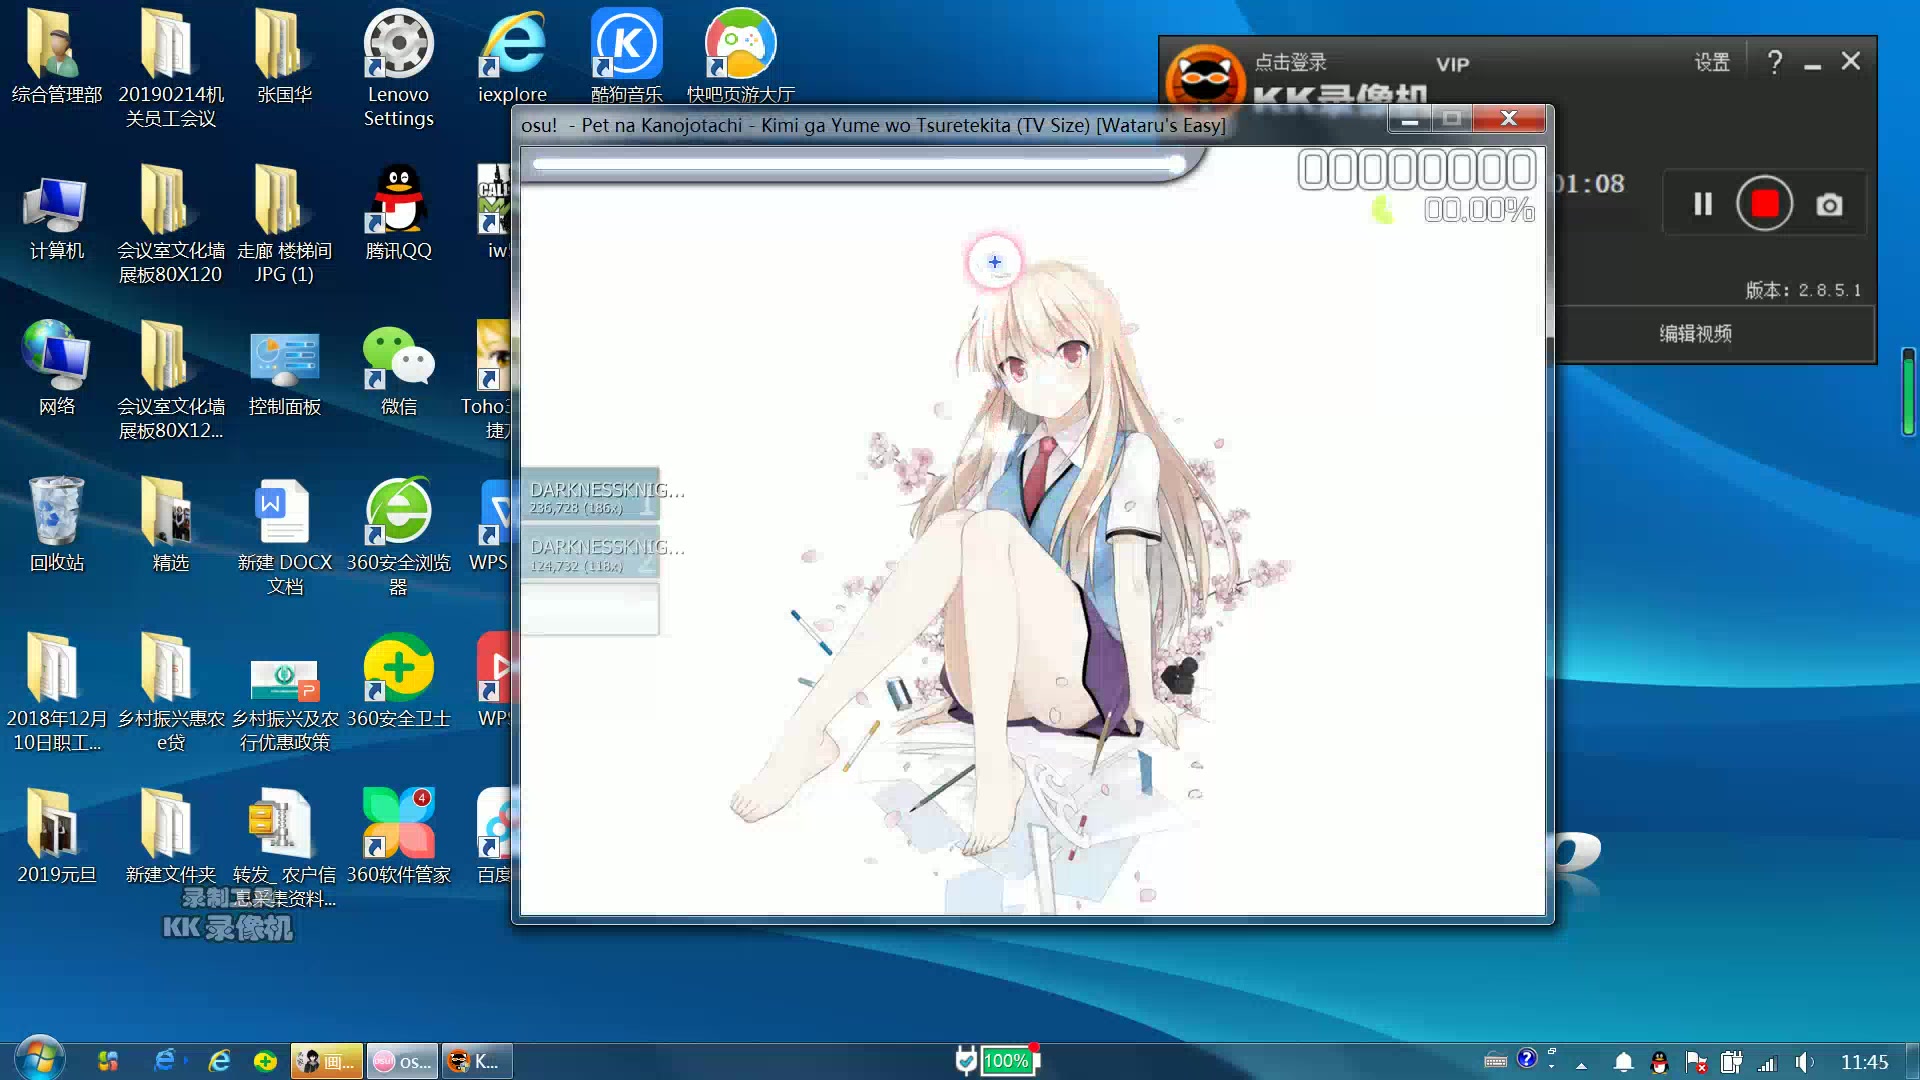
Task: Open the network signal tray icon
Action: pyautogui.click(x=1767, y=1063)
